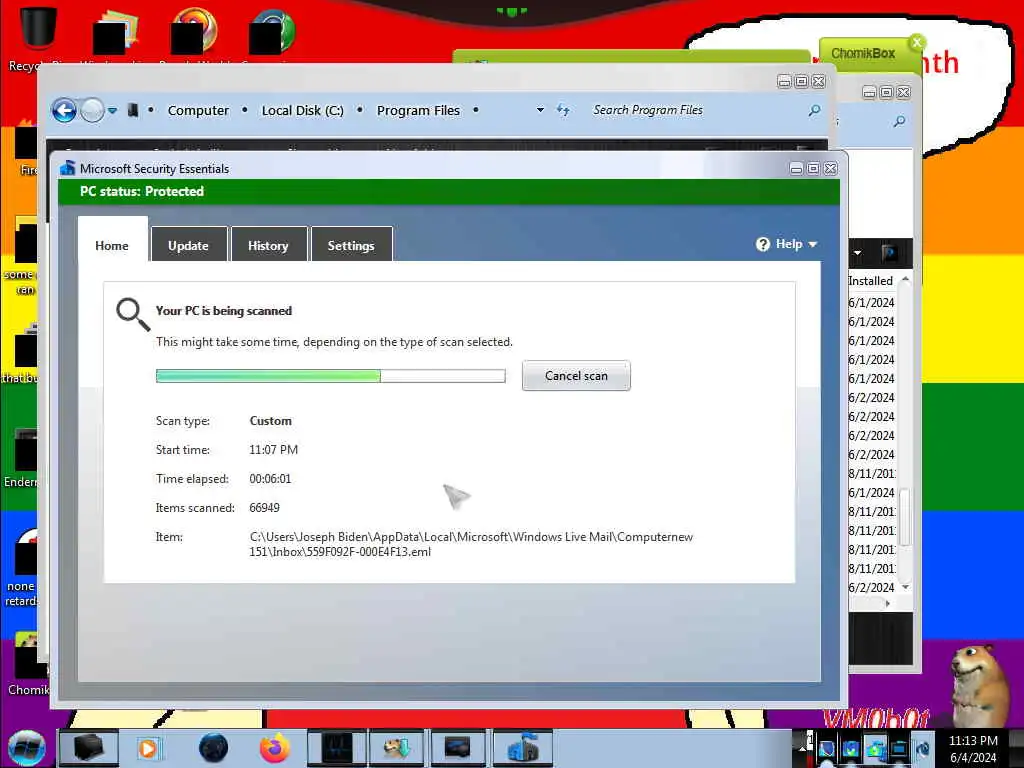The width and height of the screenshot is (1024, 768).
Task: Click the horizontal scroll right arrow below the installed list
Action: pyautogui.click(x=887, y=603)
